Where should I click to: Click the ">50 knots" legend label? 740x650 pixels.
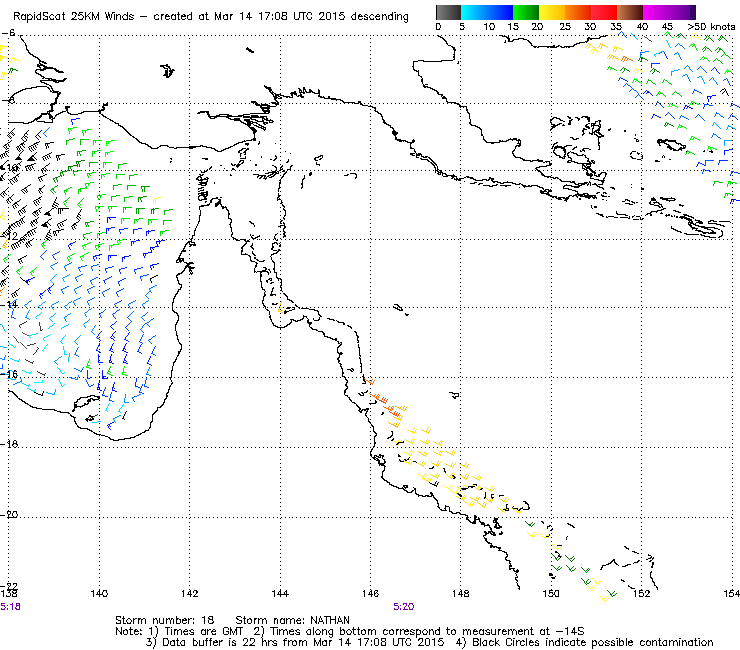(711, 27)
